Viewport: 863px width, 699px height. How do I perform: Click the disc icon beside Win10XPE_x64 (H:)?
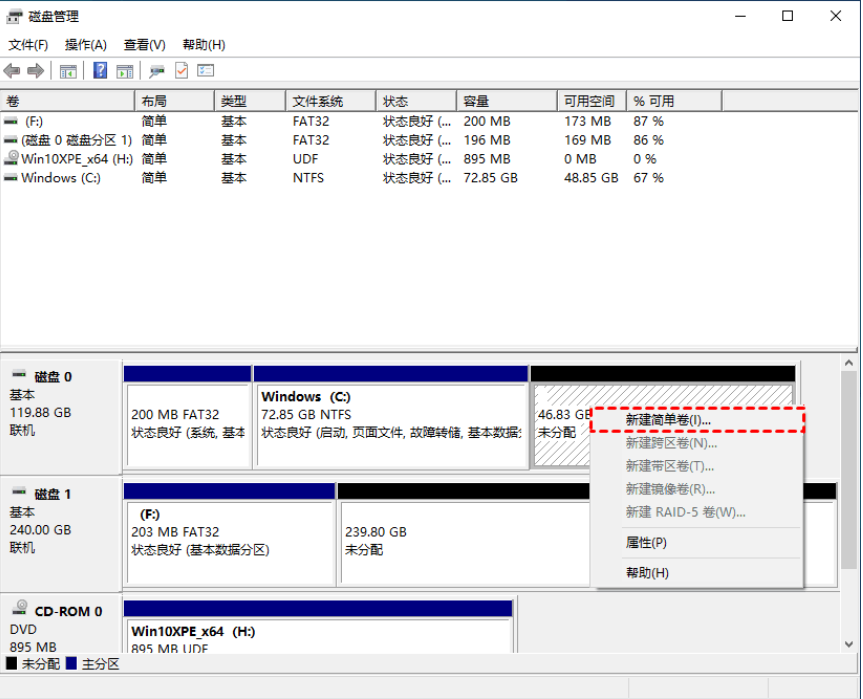click(11, 158)
